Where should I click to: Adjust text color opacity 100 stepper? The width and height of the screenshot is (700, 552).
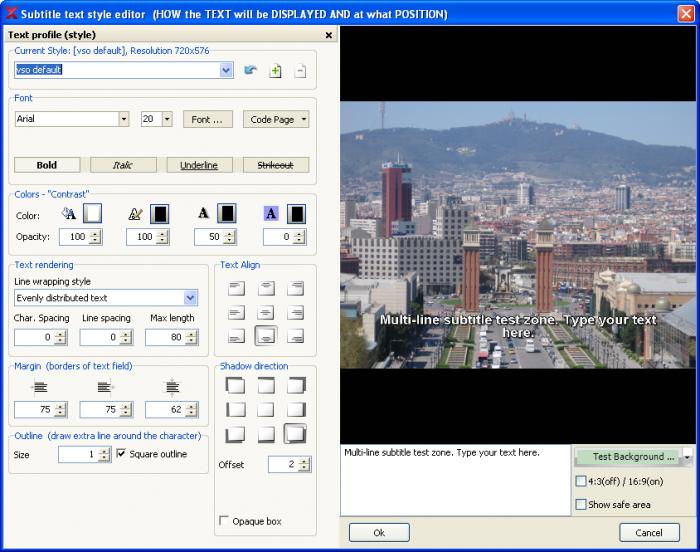click(95, 237)
